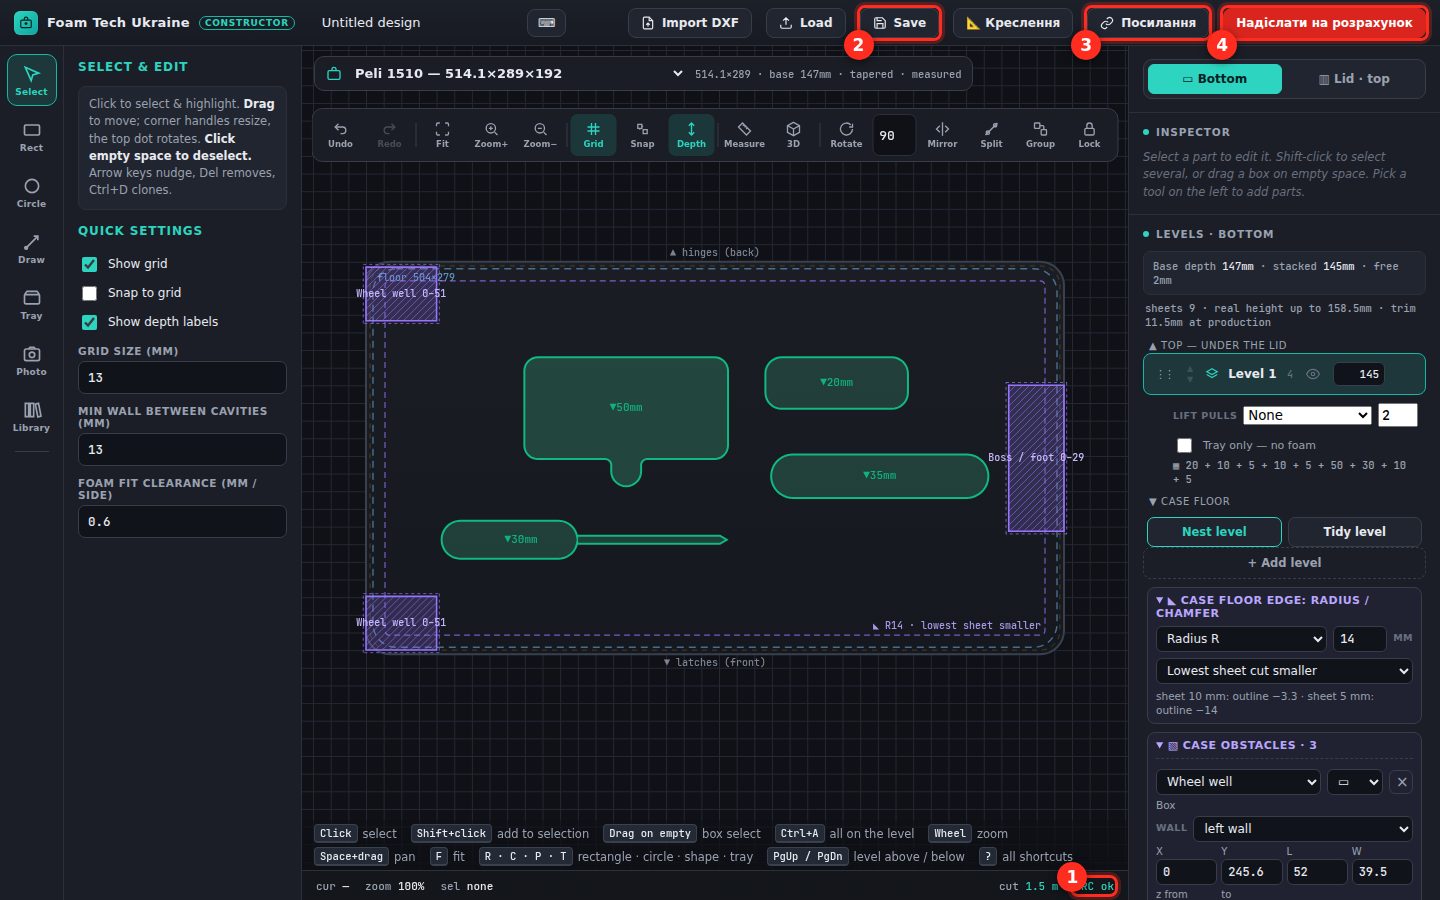Switch to the Bottom tab

pos(1215,79)
